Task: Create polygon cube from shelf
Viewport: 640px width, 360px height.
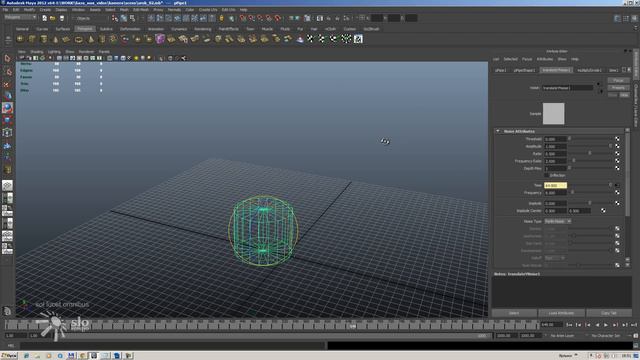Action: [x=32, y=39]
